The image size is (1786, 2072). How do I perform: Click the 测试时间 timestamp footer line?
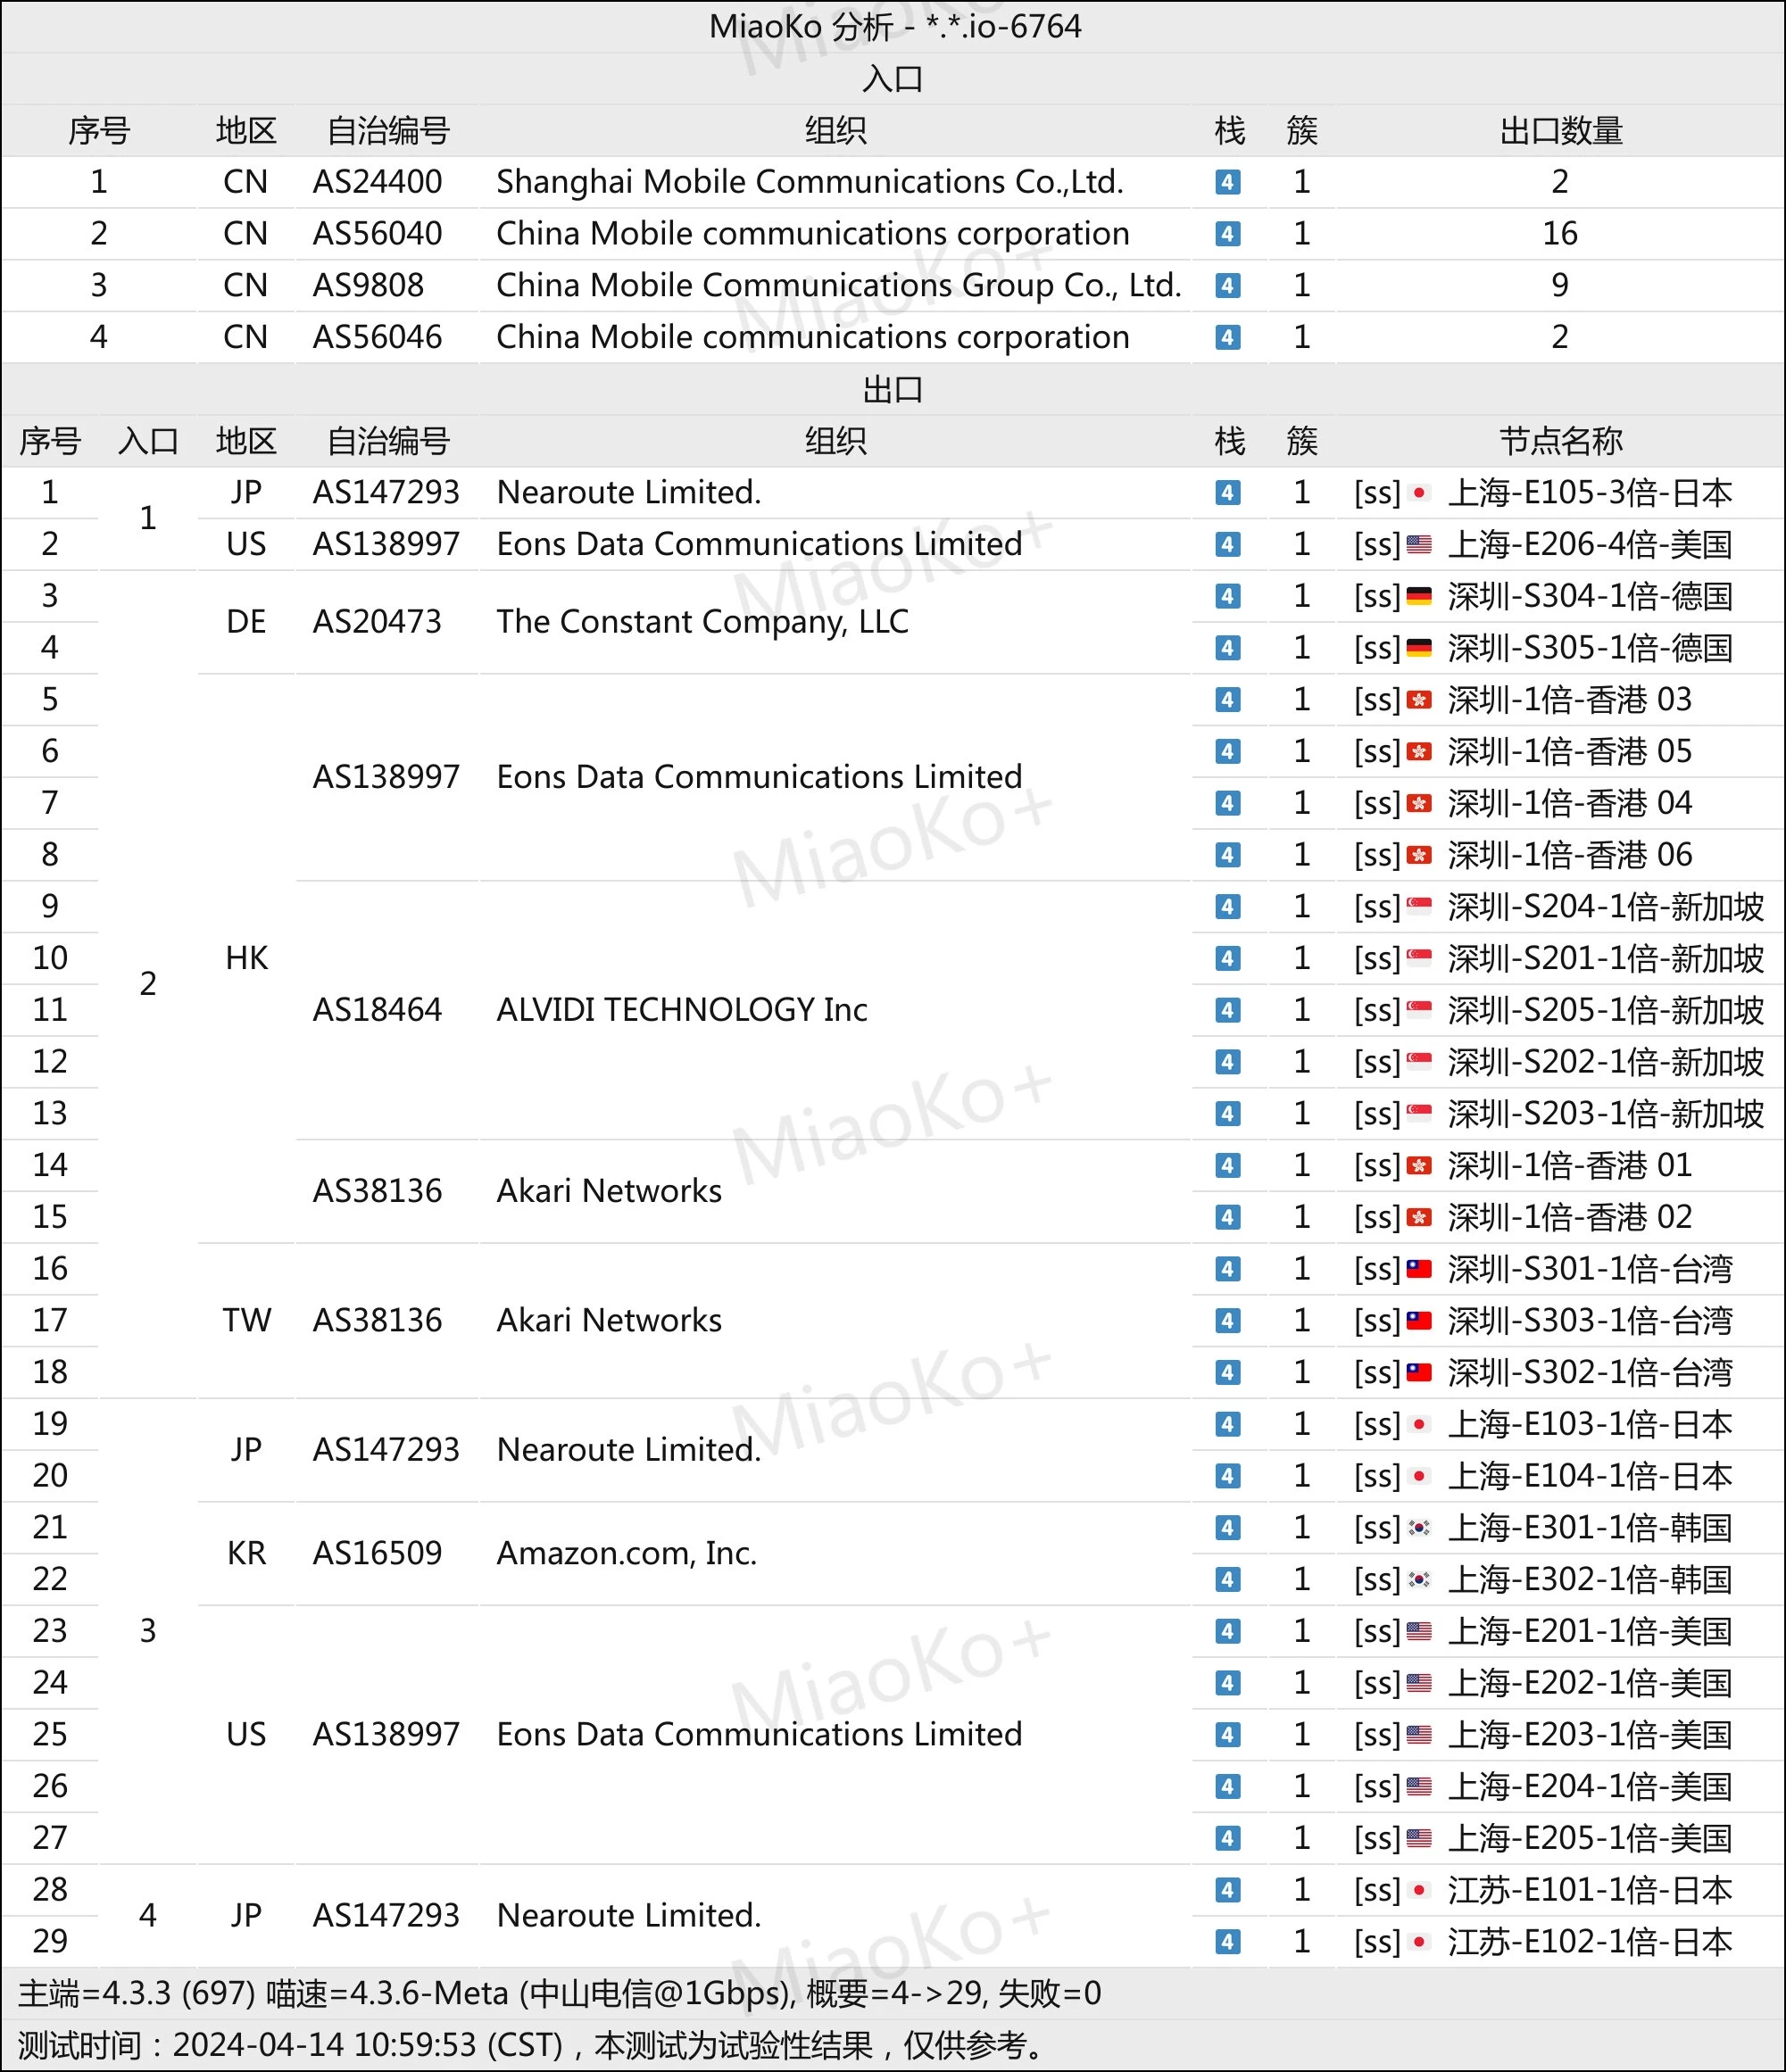(530, 2045)
